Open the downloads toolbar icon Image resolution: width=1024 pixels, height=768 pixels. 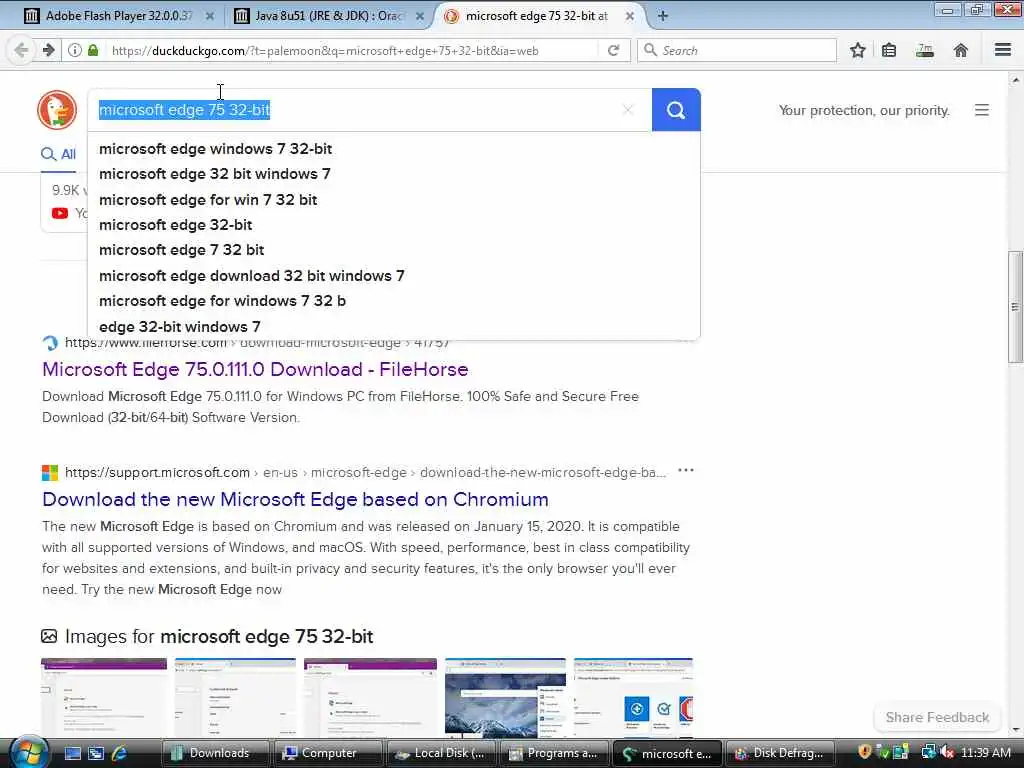[925, 50]
